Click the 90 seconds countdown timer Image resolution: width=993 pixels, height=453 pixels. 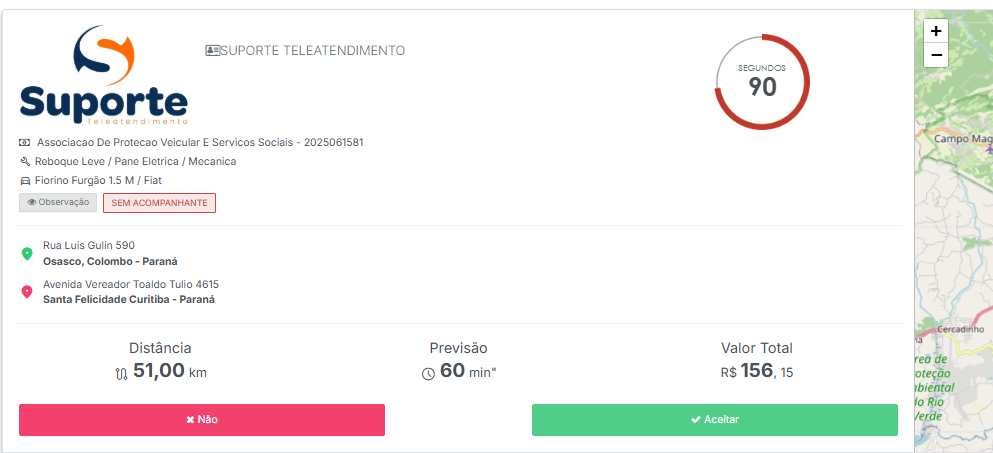(762, 82)
